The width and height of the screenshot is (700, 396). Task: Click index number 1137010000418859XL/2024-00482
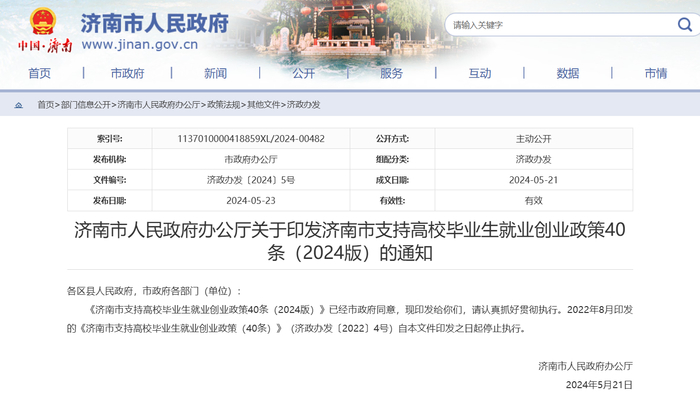pyautogui.click(x=251, y=139)
